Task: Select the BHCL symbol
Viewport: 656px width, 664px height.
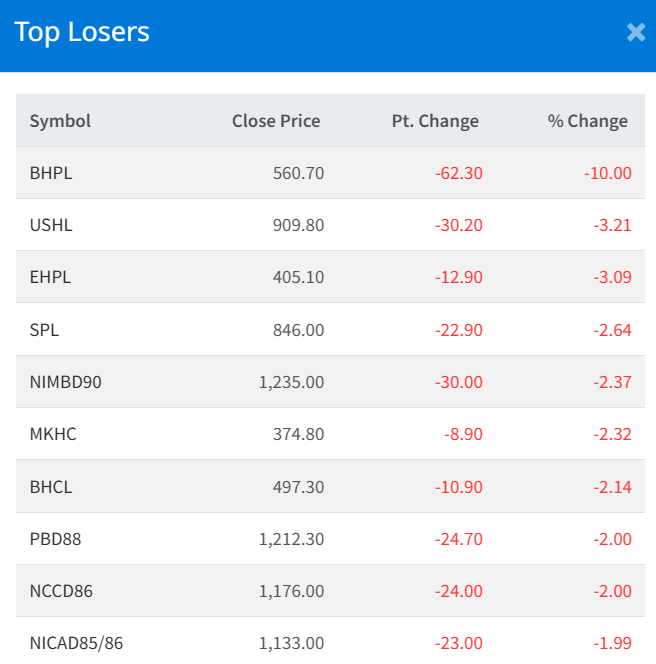Action: pyautogui.click(x=51, y=486)
